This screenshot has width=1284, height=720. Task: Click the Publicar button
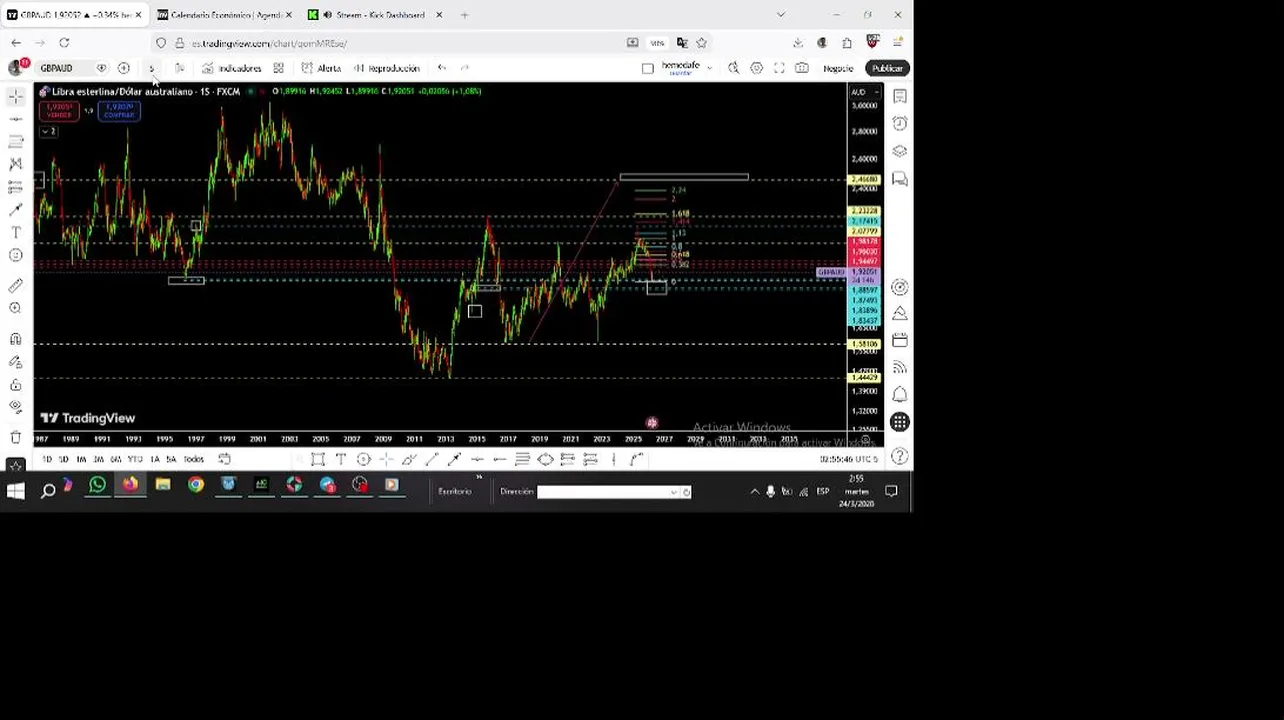click(x=887, y=68)
